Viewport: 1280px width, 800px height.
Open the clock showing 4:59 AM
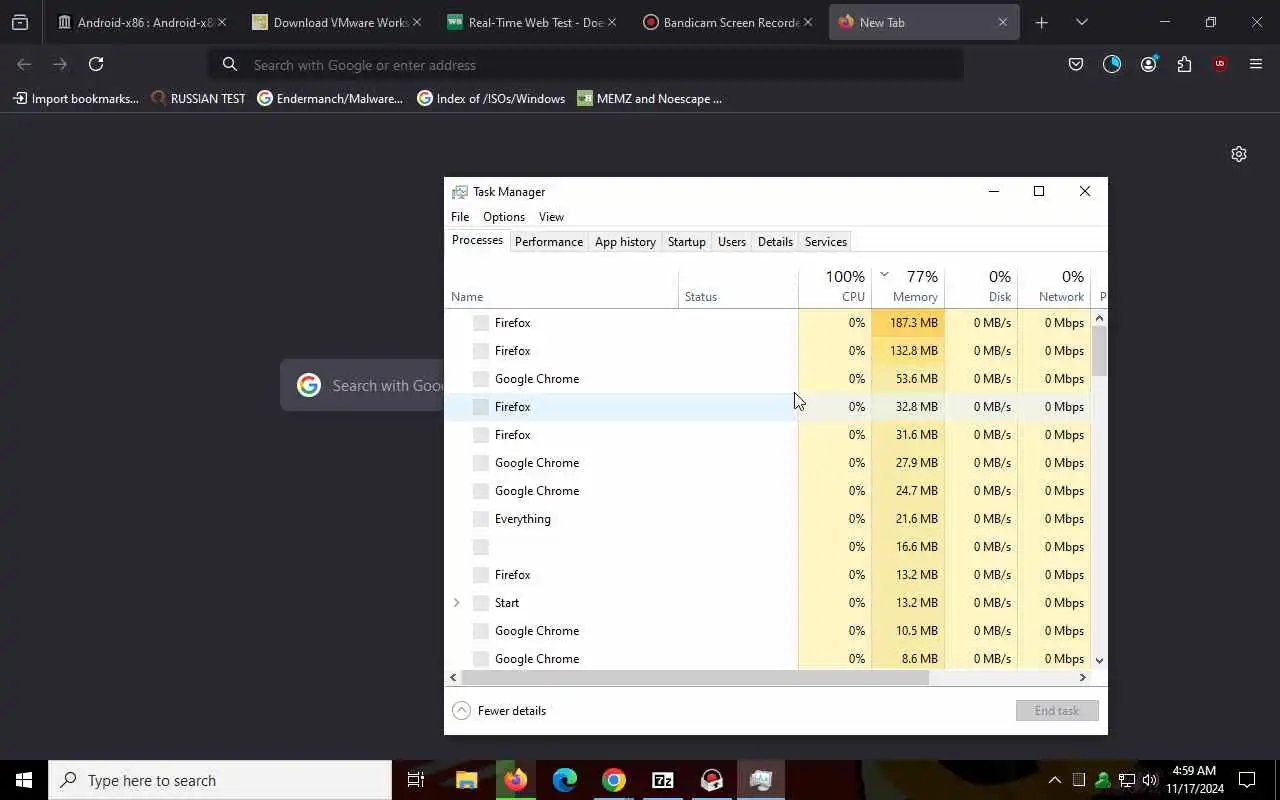tap(1194, 780)
